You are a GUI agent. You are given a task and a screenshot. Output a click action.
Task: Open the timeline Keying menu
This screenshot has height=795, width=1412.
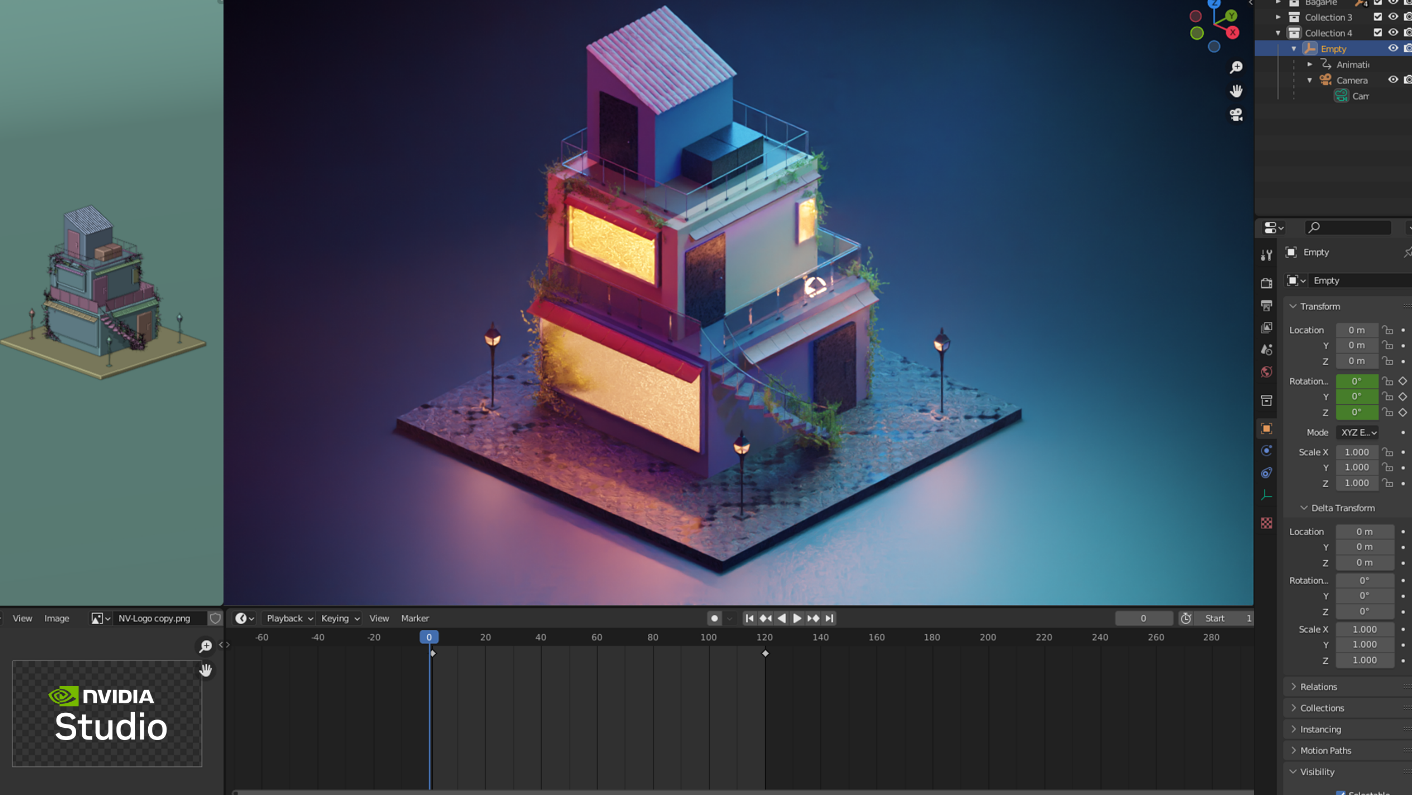point(340,618)
